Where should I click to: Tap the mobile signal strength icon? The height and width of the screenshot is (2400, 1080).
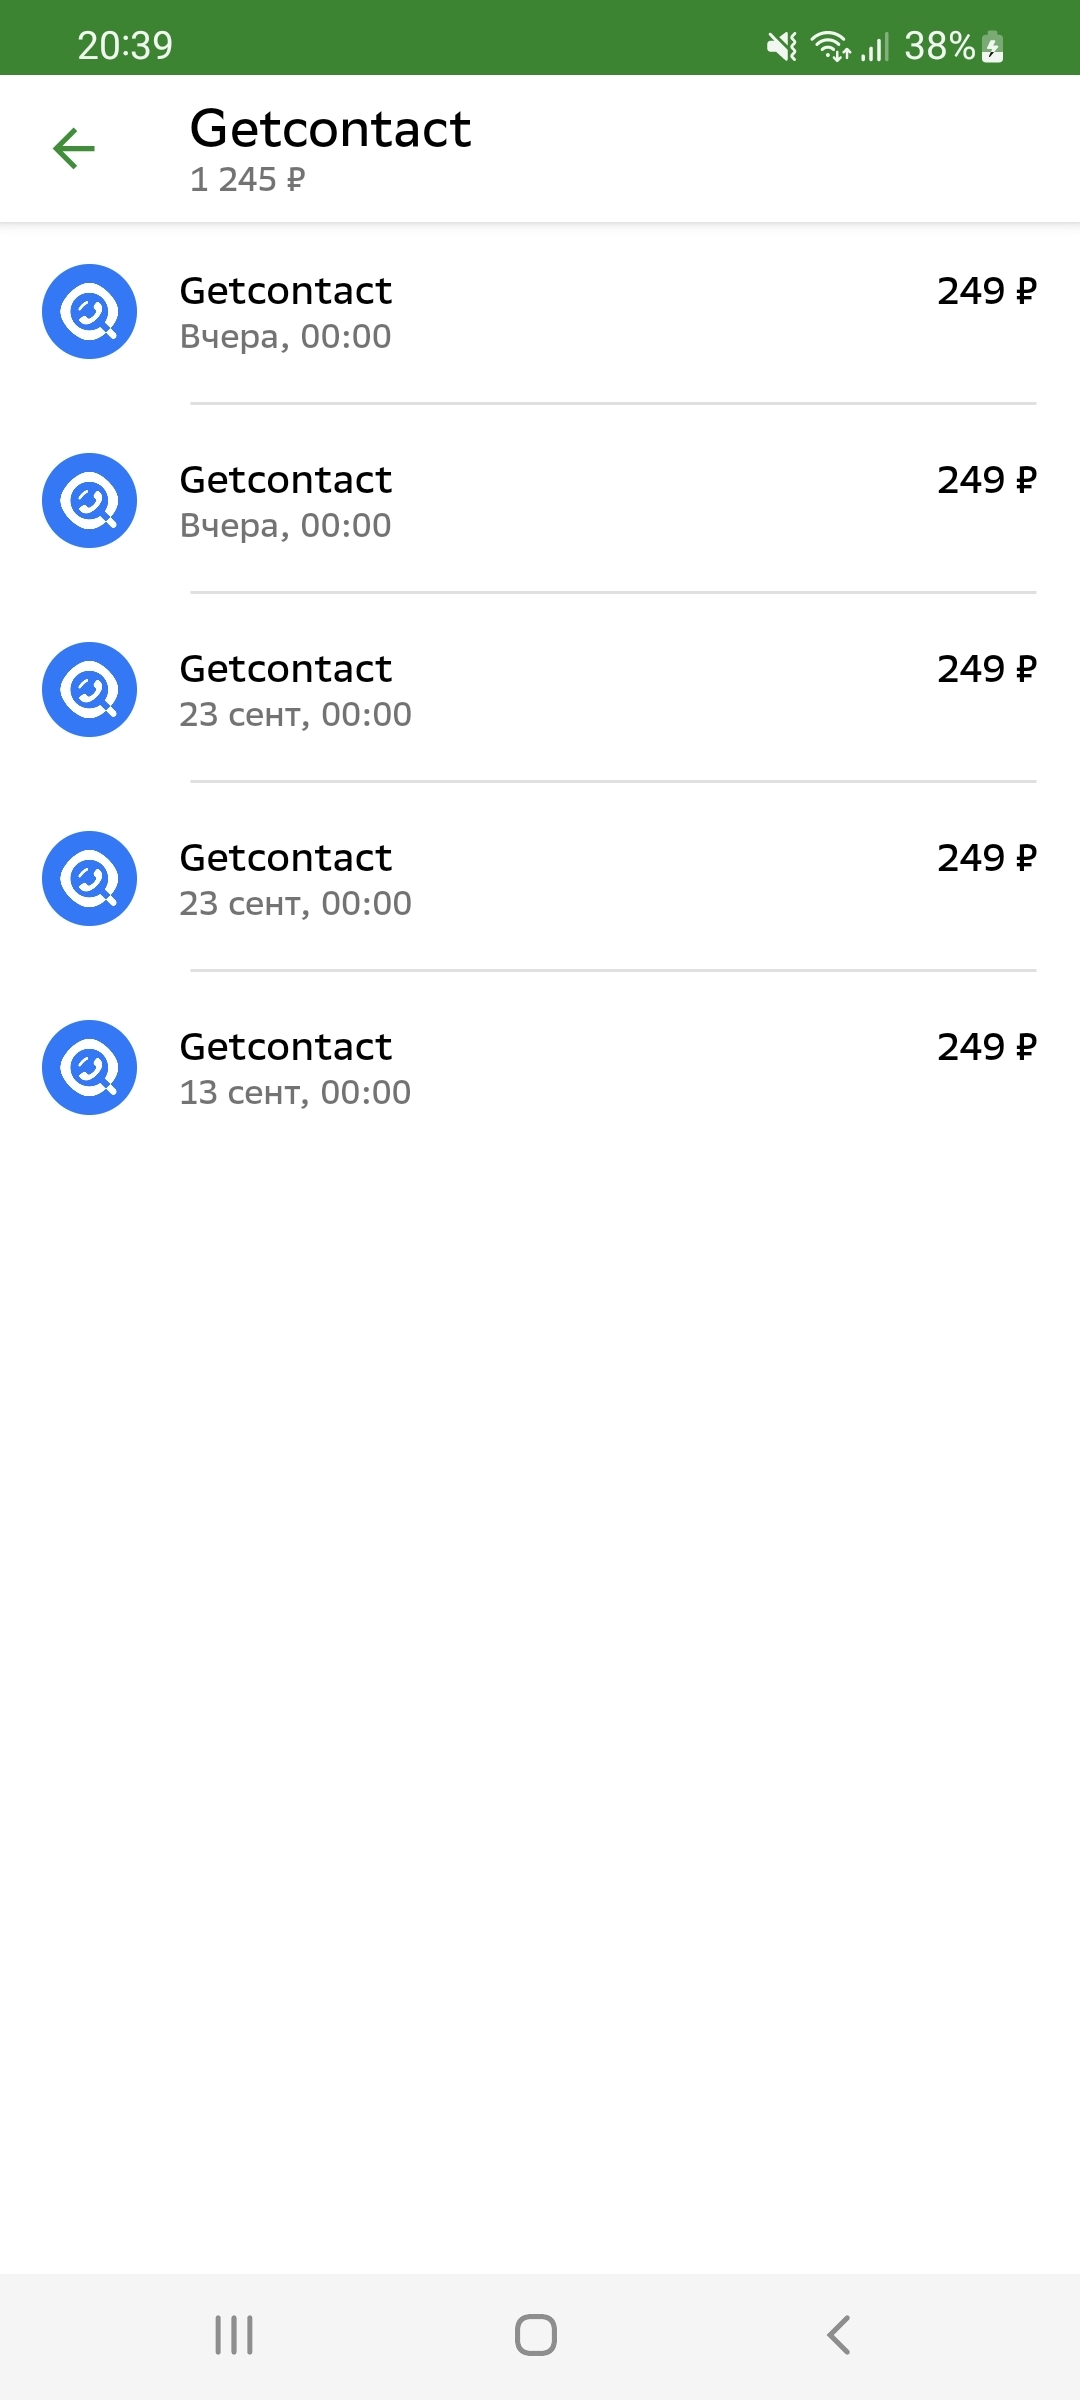point(874,46)
